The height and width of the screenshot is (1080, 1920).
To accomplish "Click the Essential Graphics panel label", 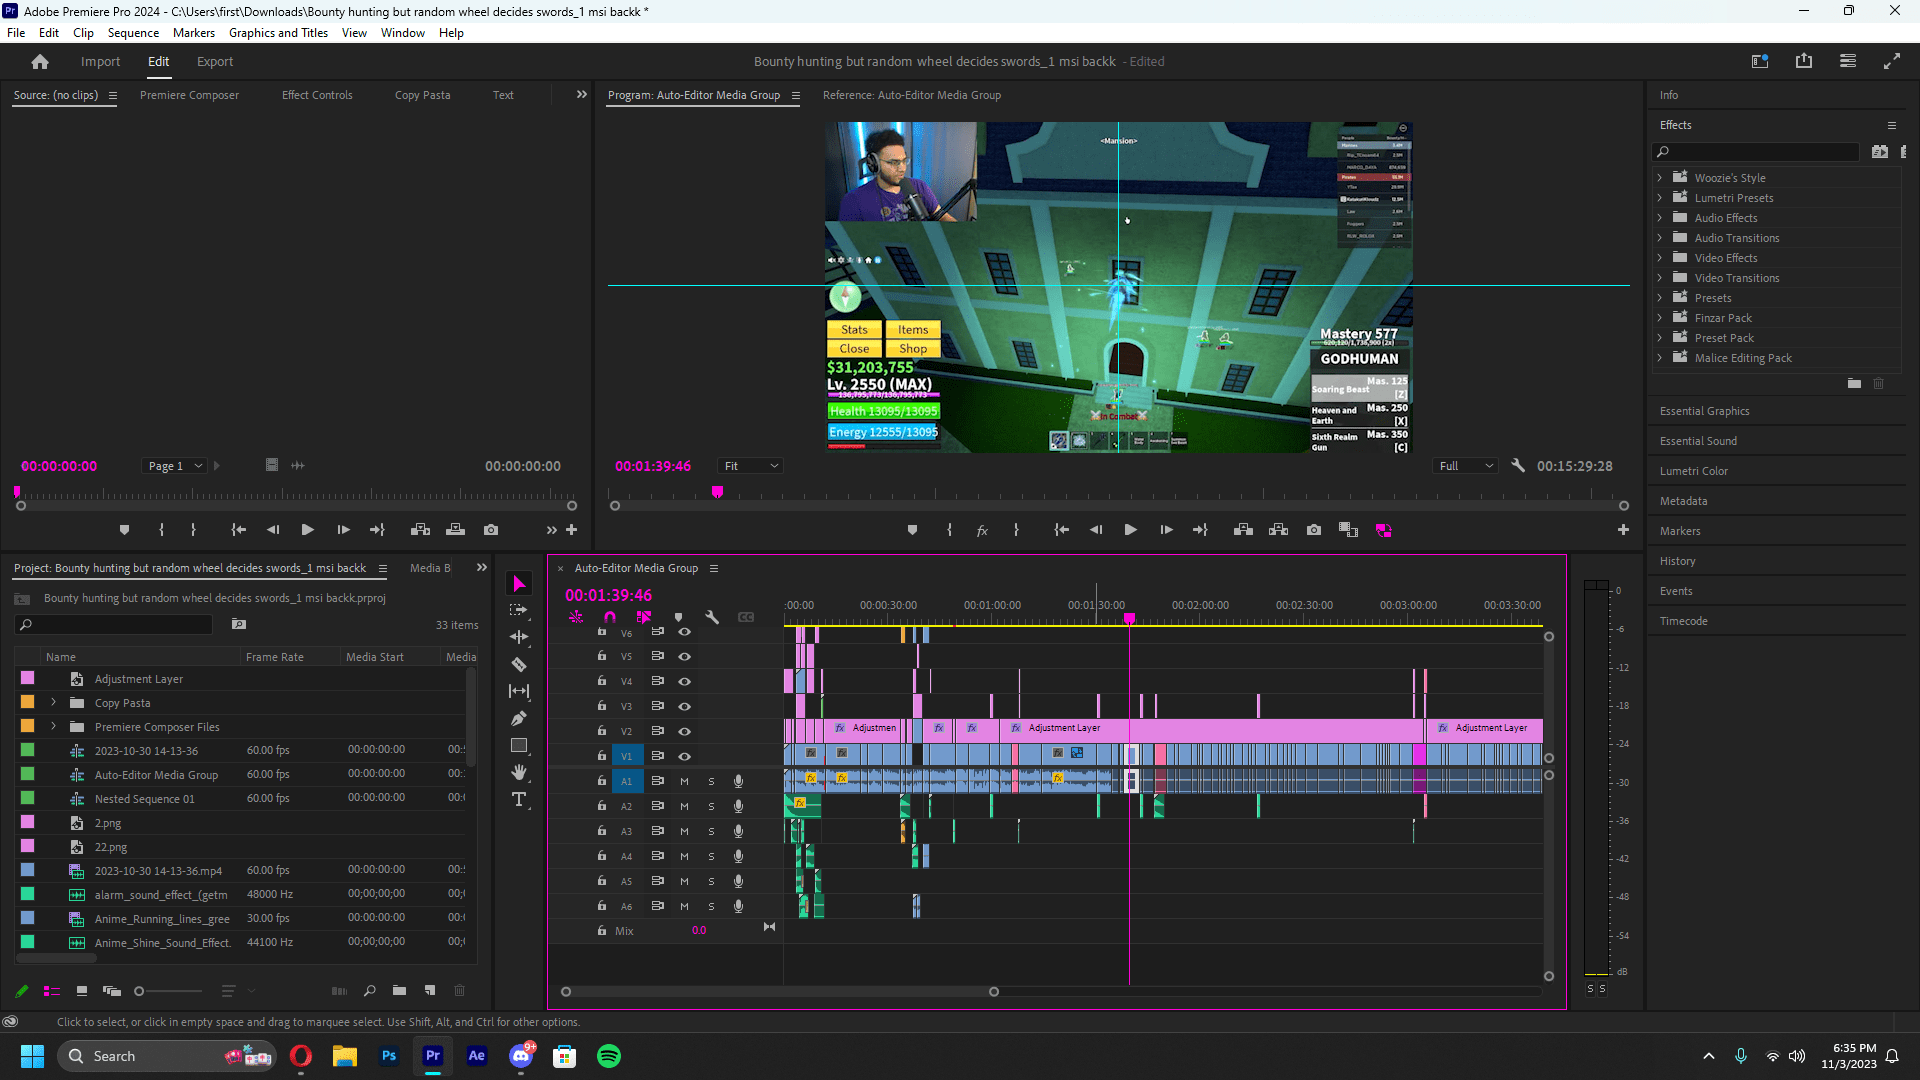I will click(x=1704, y=411).
